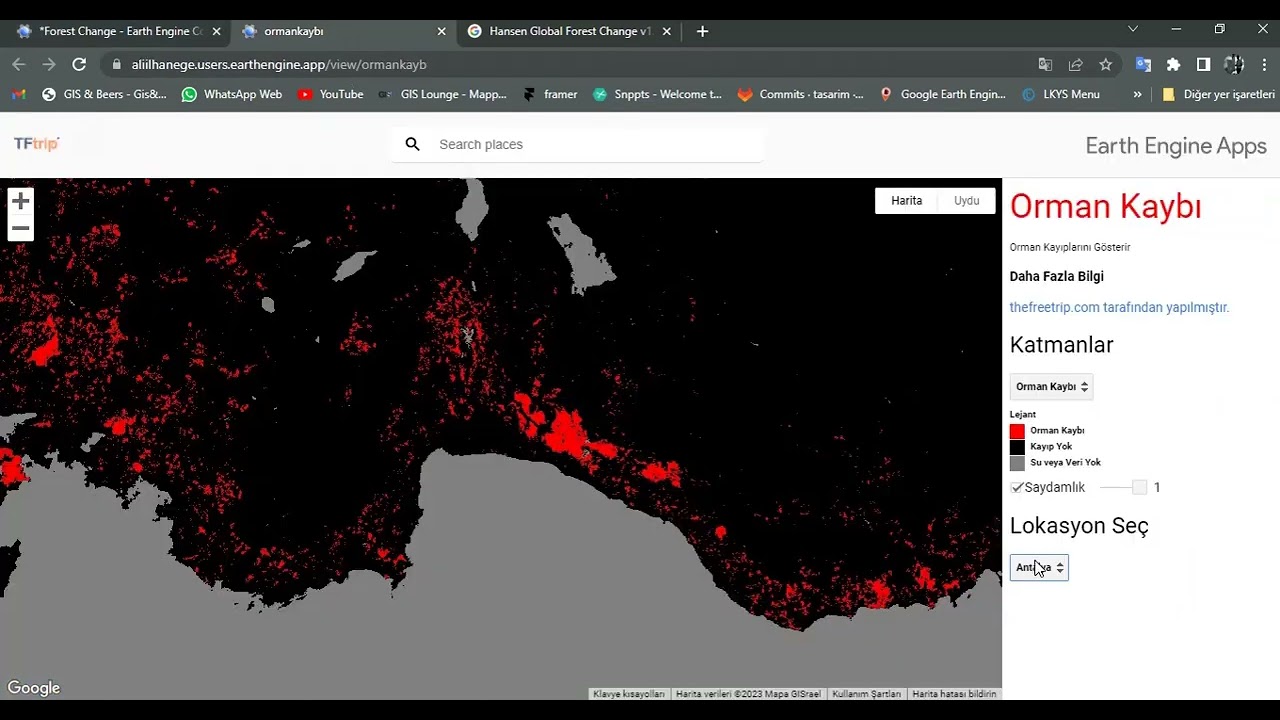Screen dimensions: 1280x720
Task: Close the ormankaybı tab
Action: (x=441, y=31)
